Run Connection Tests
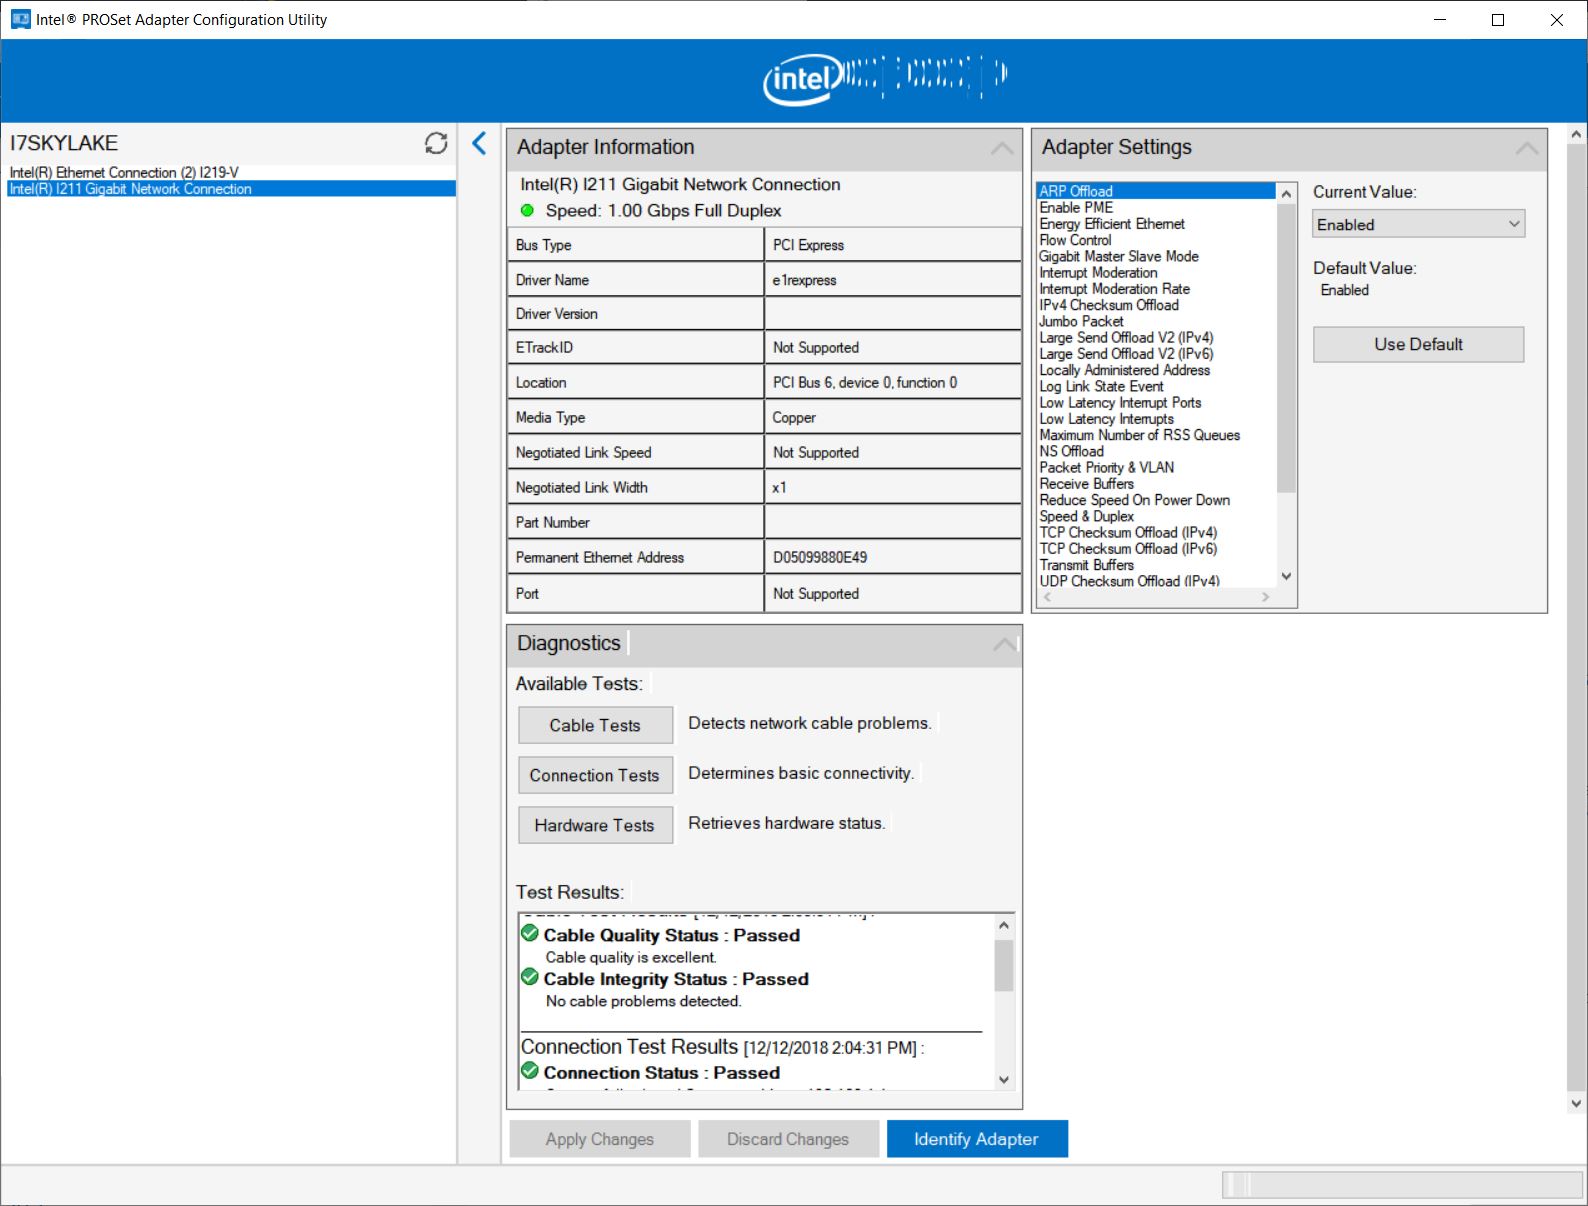Screen dimensions: 1588x1206 coord(595,775)
